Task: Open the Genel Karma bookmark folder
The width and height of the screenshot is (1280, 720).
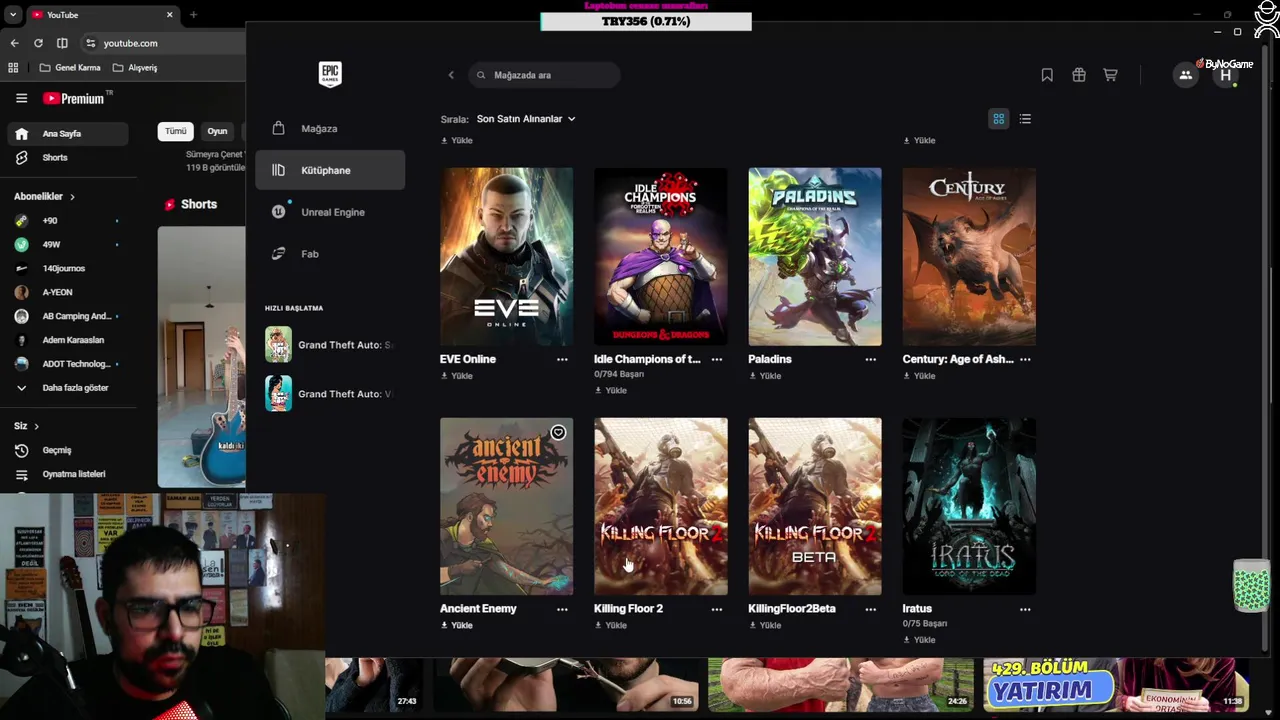Action: pos(70,68)
